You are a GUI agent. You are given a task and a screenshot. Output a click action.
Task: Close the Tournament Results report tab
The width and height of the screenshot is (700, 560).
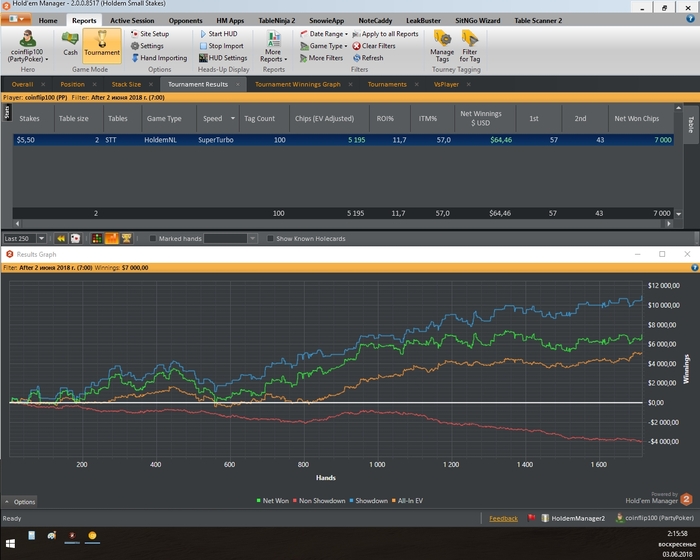238,84
